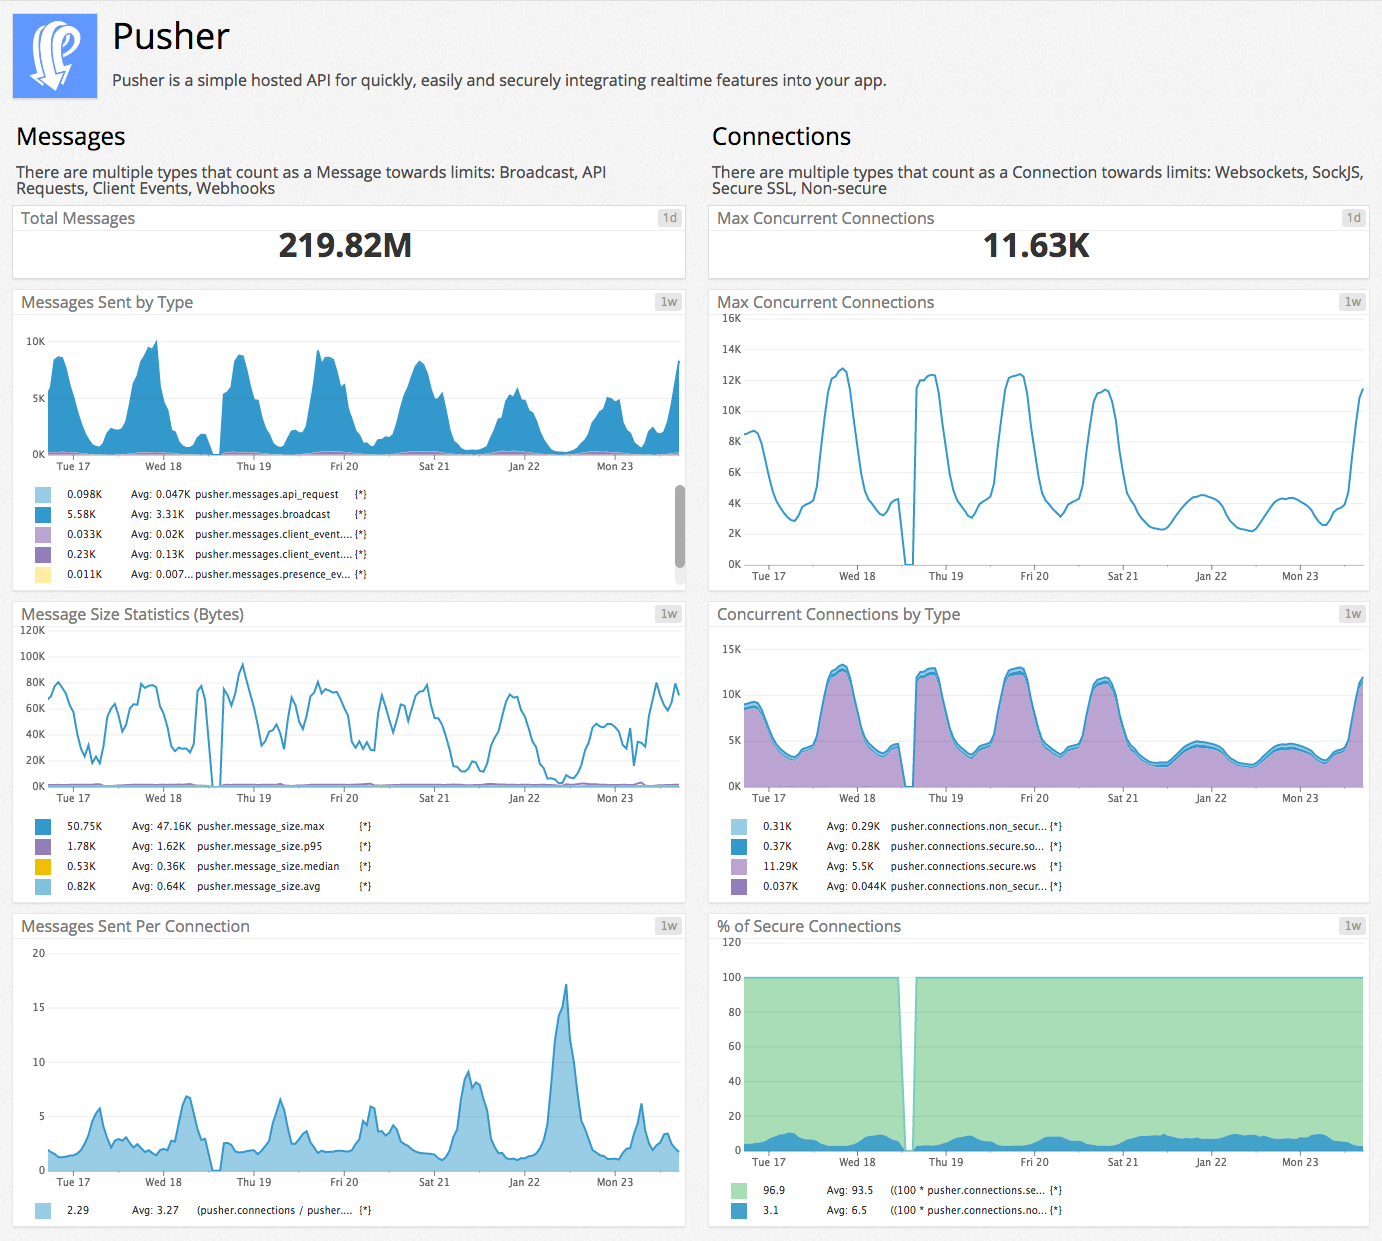Click the pusher.message_size.max legend swatch
Viewport: 1382px width, 1241px height.
tap(43, 827)
